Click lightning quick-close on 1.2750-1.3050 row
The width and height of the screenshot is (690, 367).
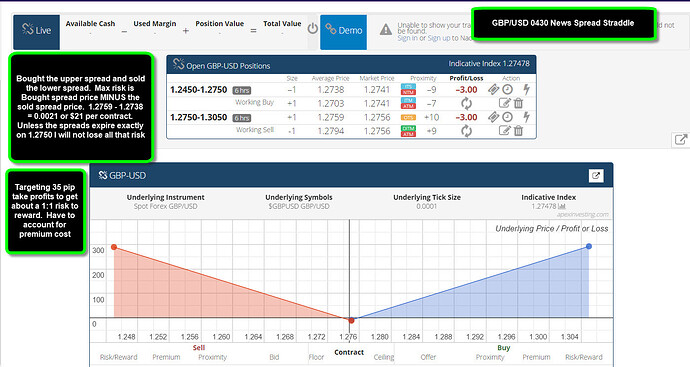click(x=526, y=117)
